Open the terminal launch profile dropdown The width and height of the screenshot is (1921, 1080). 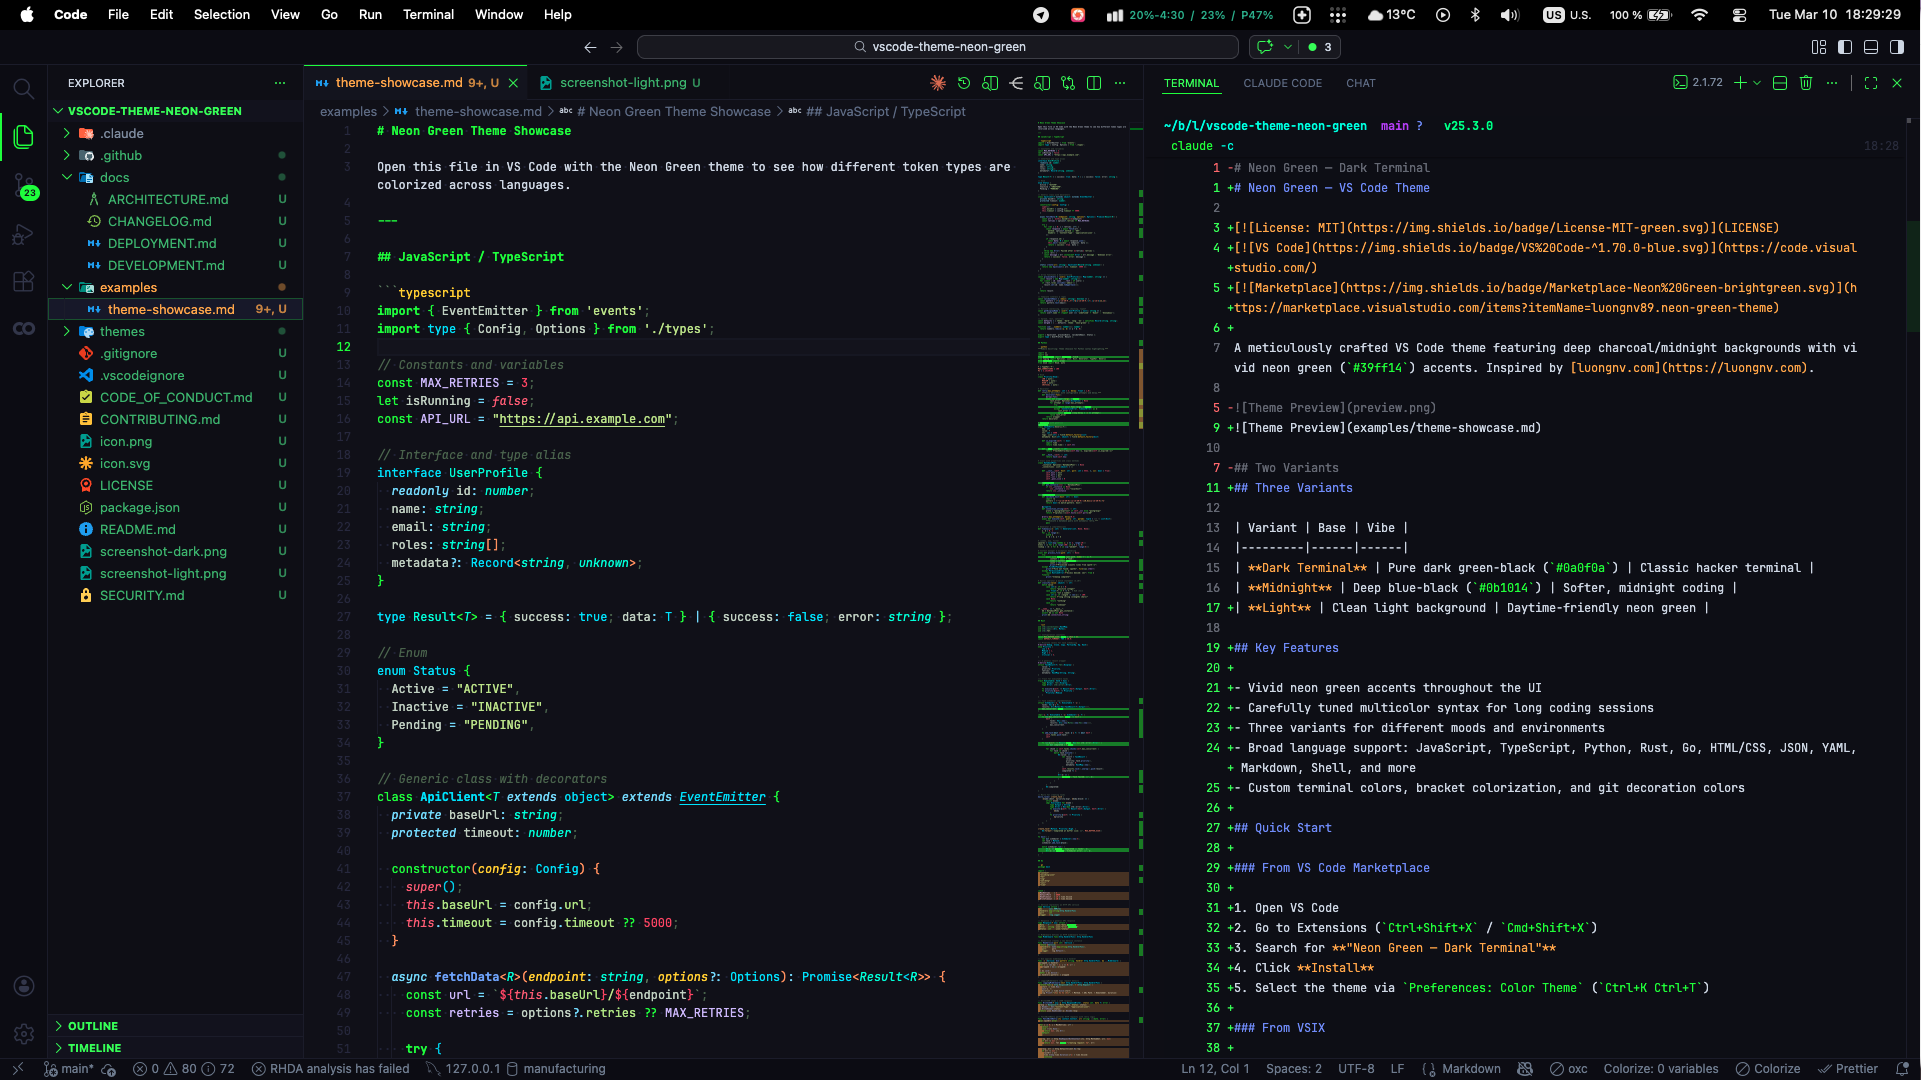pos(1757,83)
